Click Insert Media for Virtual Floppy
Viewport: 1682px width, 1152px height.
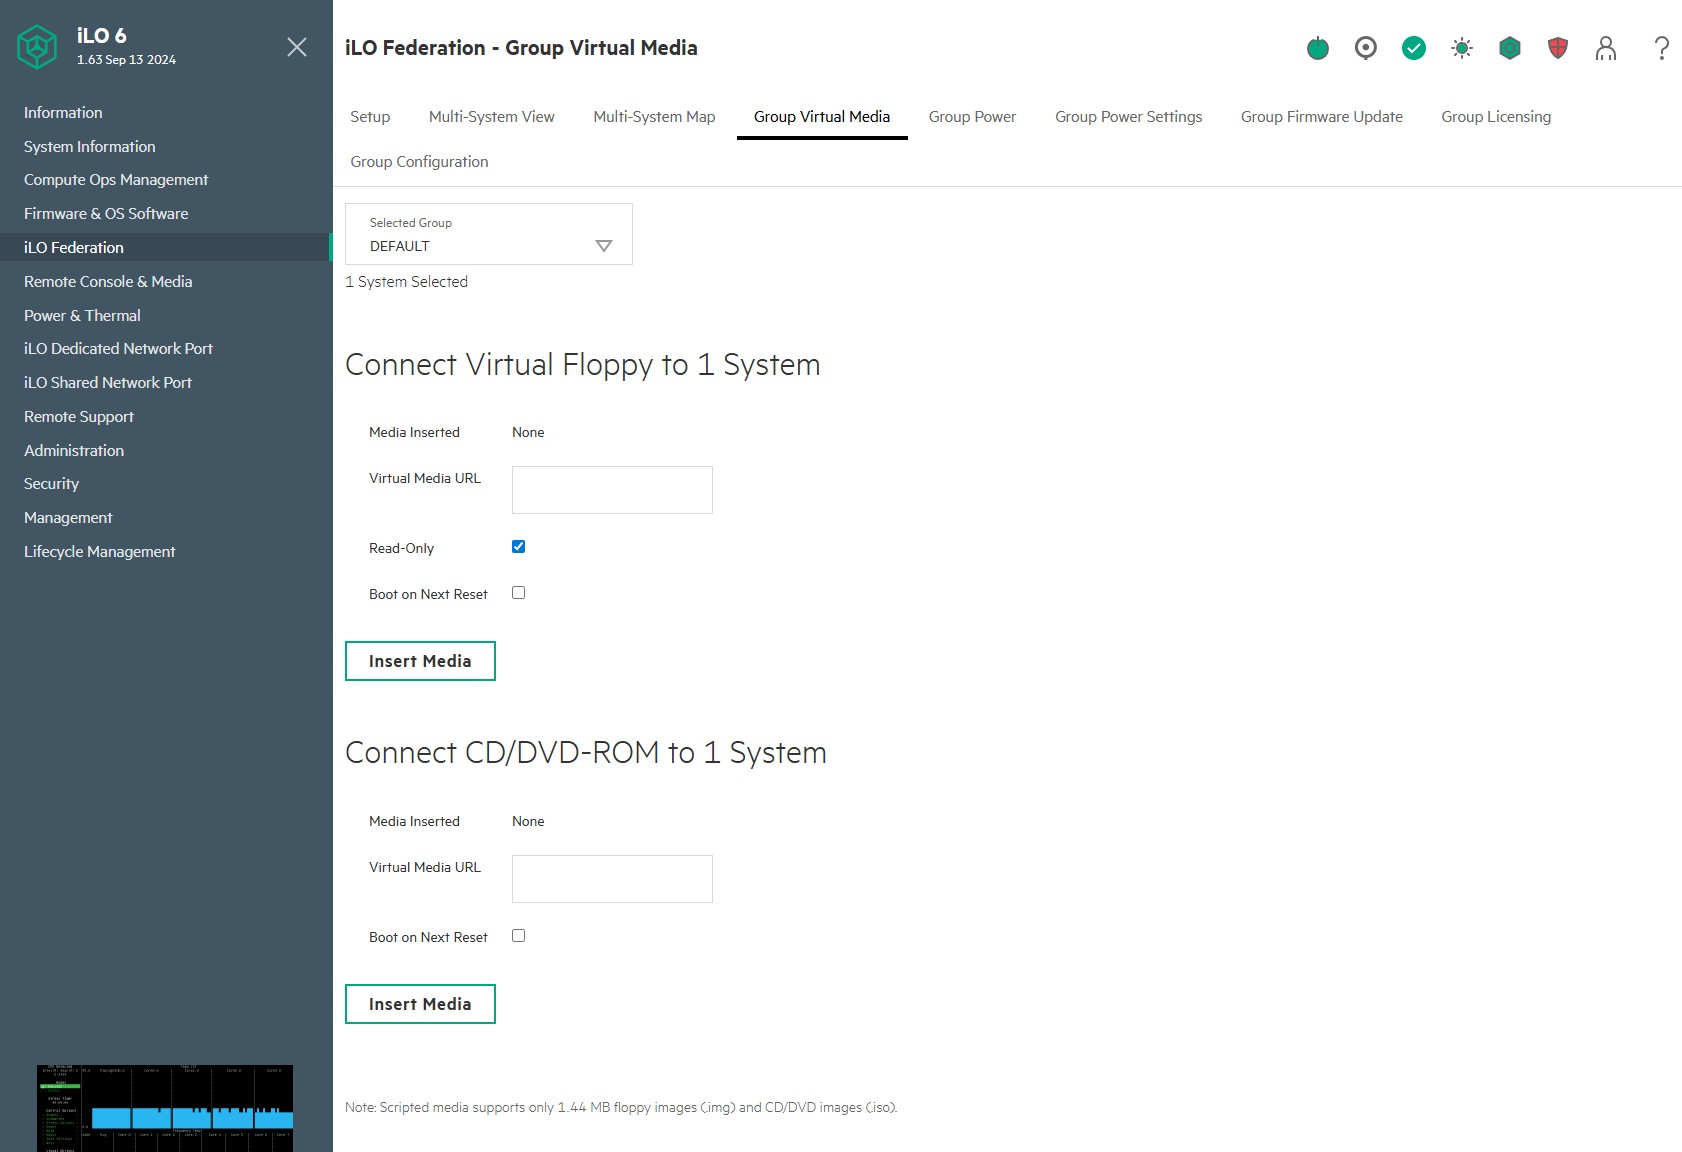coord(420,661)
